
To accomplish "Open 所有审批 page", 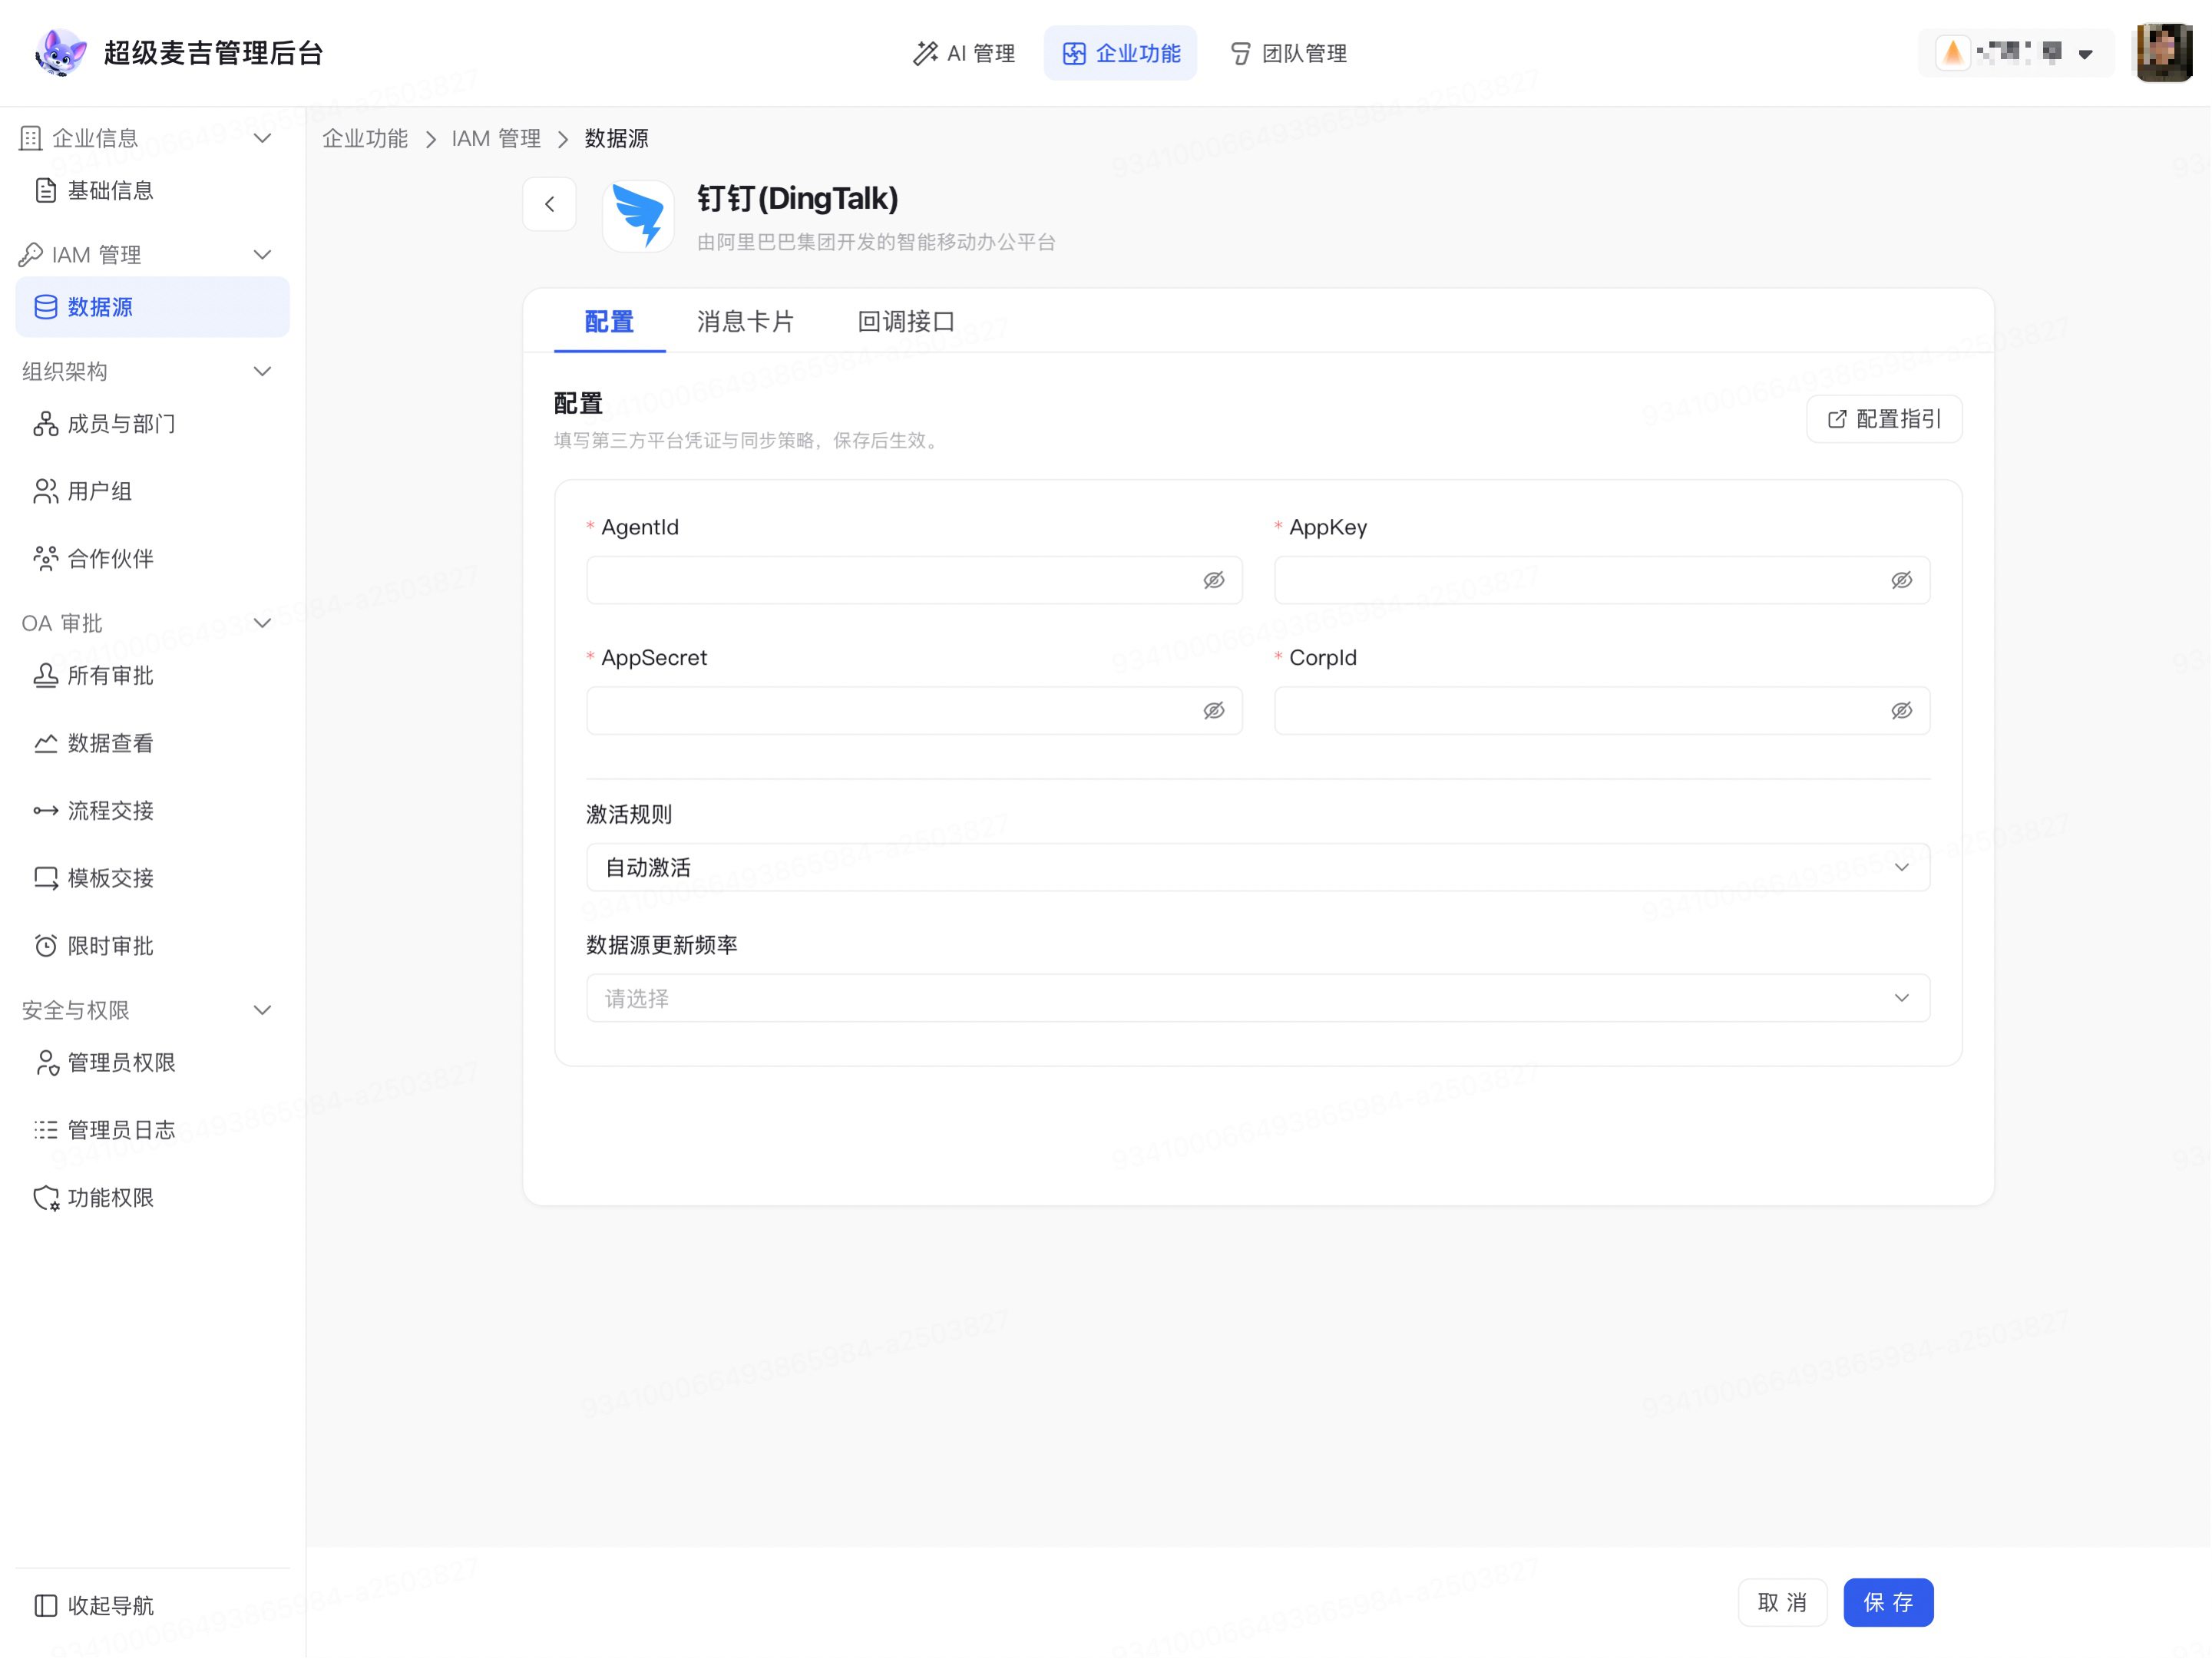I will [x=152, y=676].
